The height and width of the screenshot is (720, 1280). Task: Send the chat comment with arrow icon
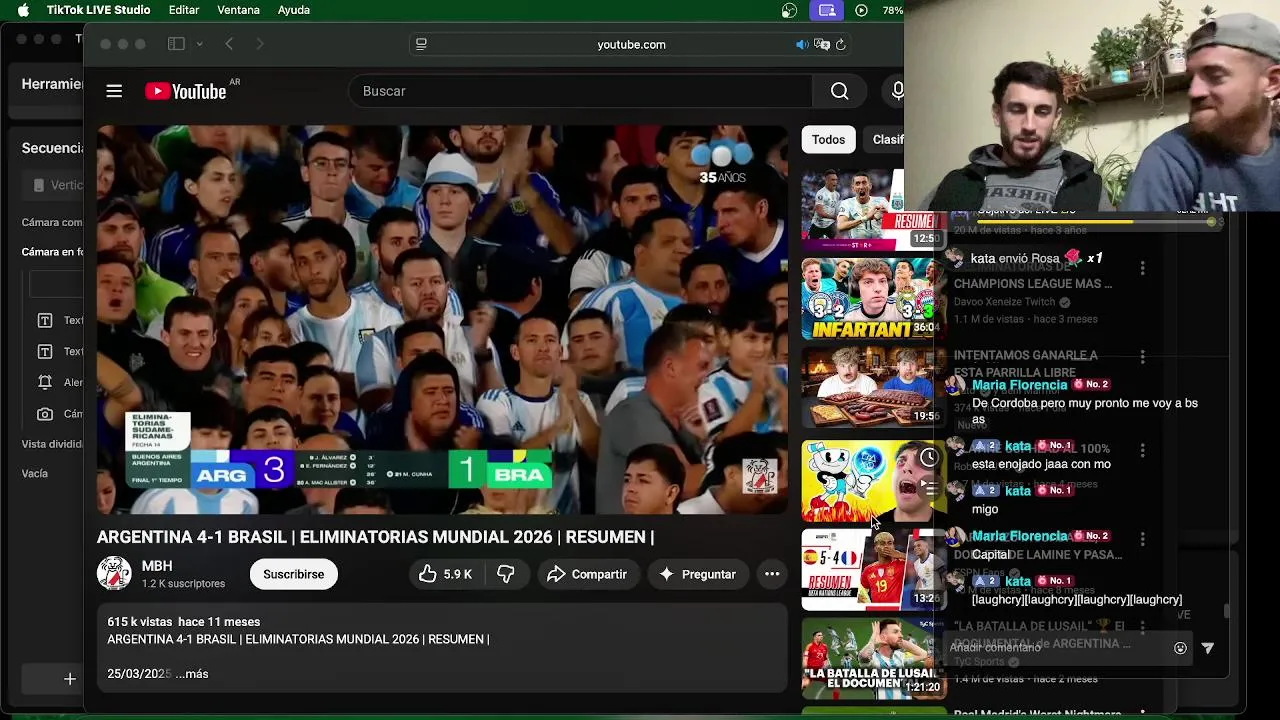point(1208,648)
